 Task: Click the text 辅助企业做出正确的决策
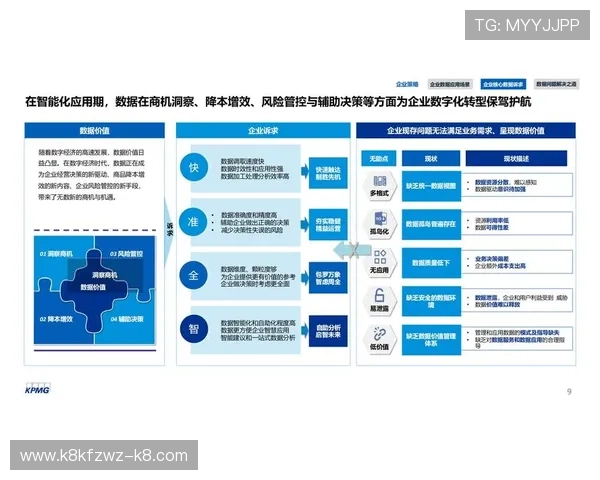click(x=255, y=223)
